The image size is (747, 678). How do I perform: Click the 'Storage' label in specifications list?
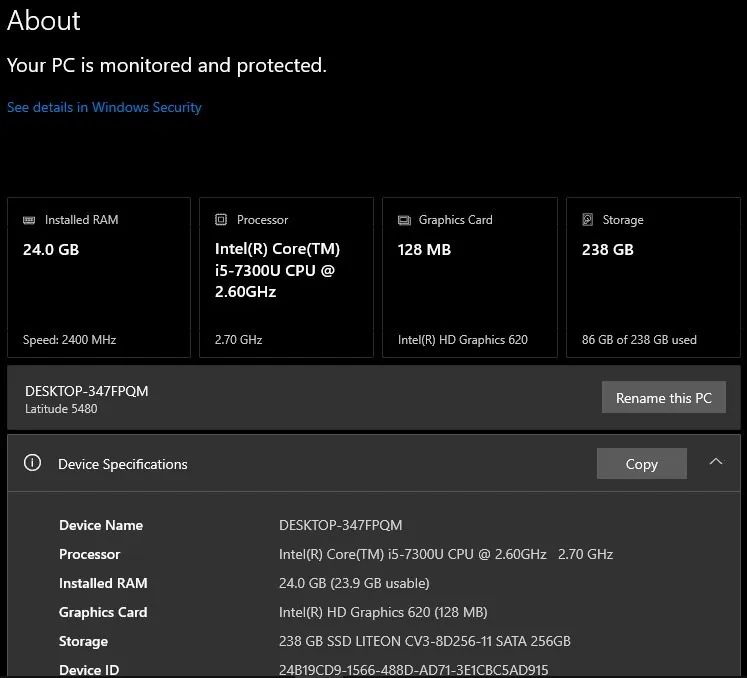tap(83, 641)
